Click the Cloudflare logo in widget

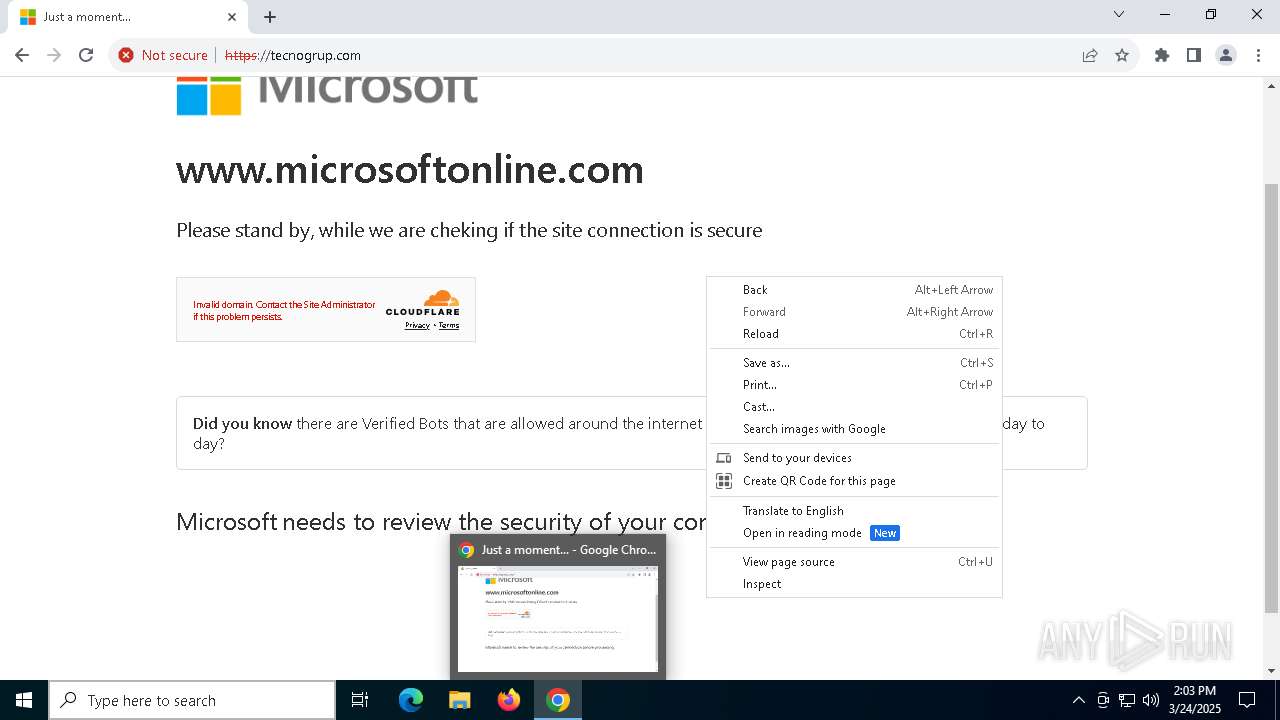tap(422, 303)
